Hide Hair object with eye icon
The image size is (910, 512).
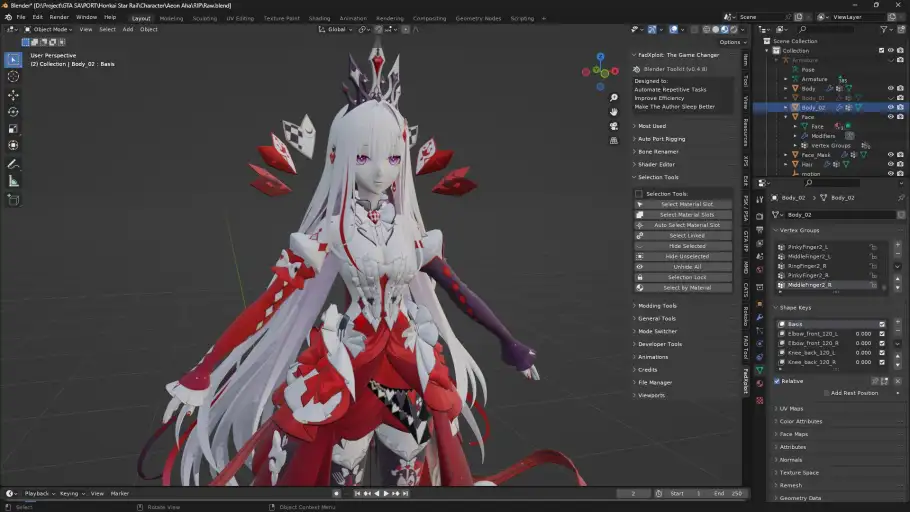pyautogui.click(x=891, y=164)
